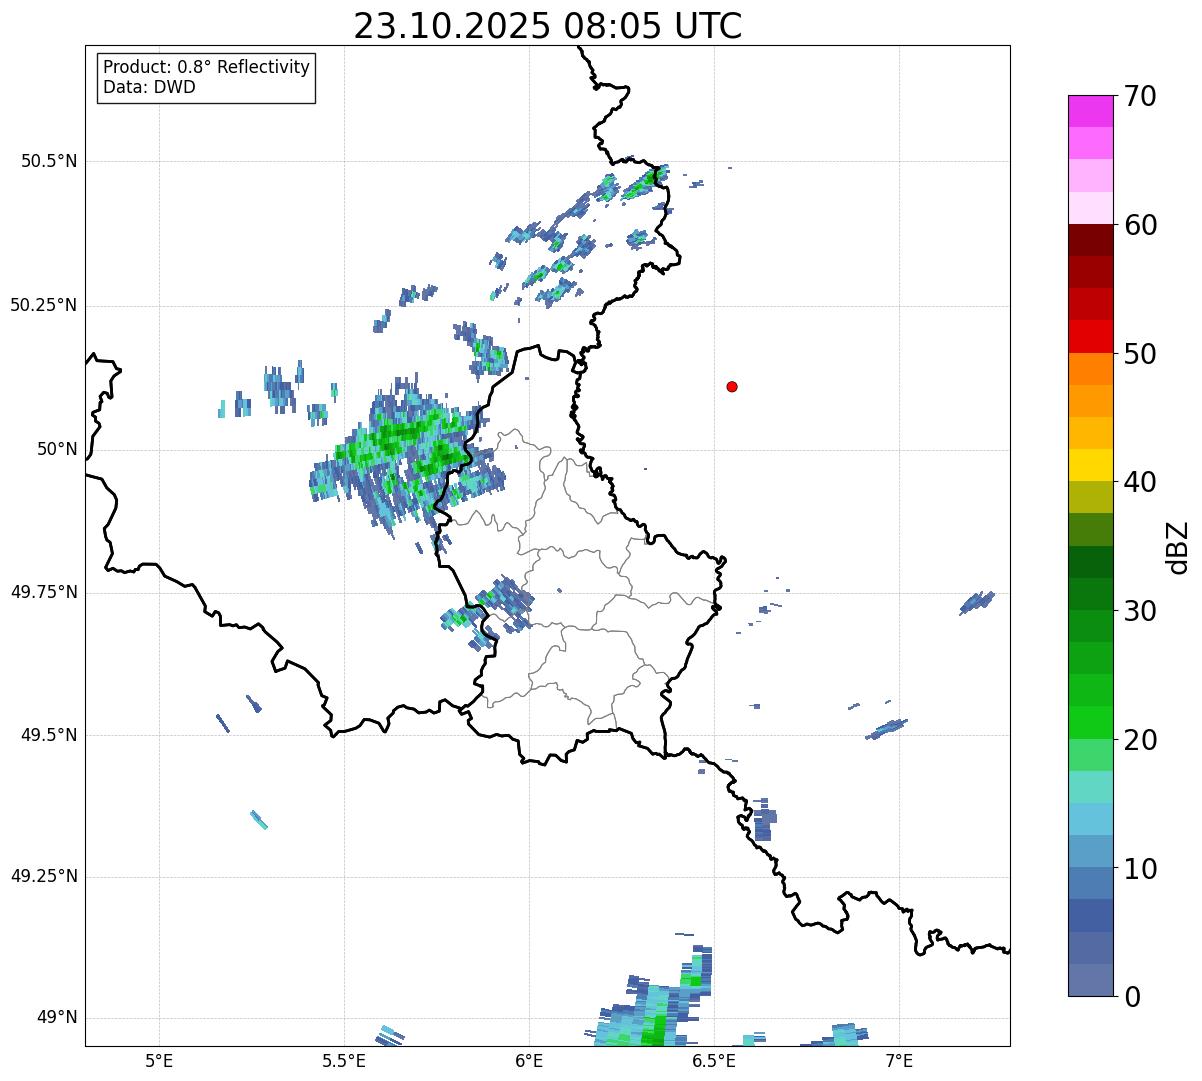
Task: Pick the orange colorbar segment below 50
Action: [1090, 368]
